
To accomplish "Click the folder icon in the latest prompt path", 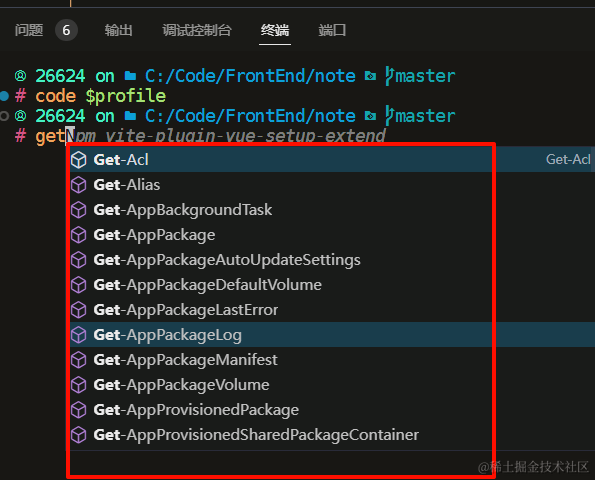I will pos(130,116).
